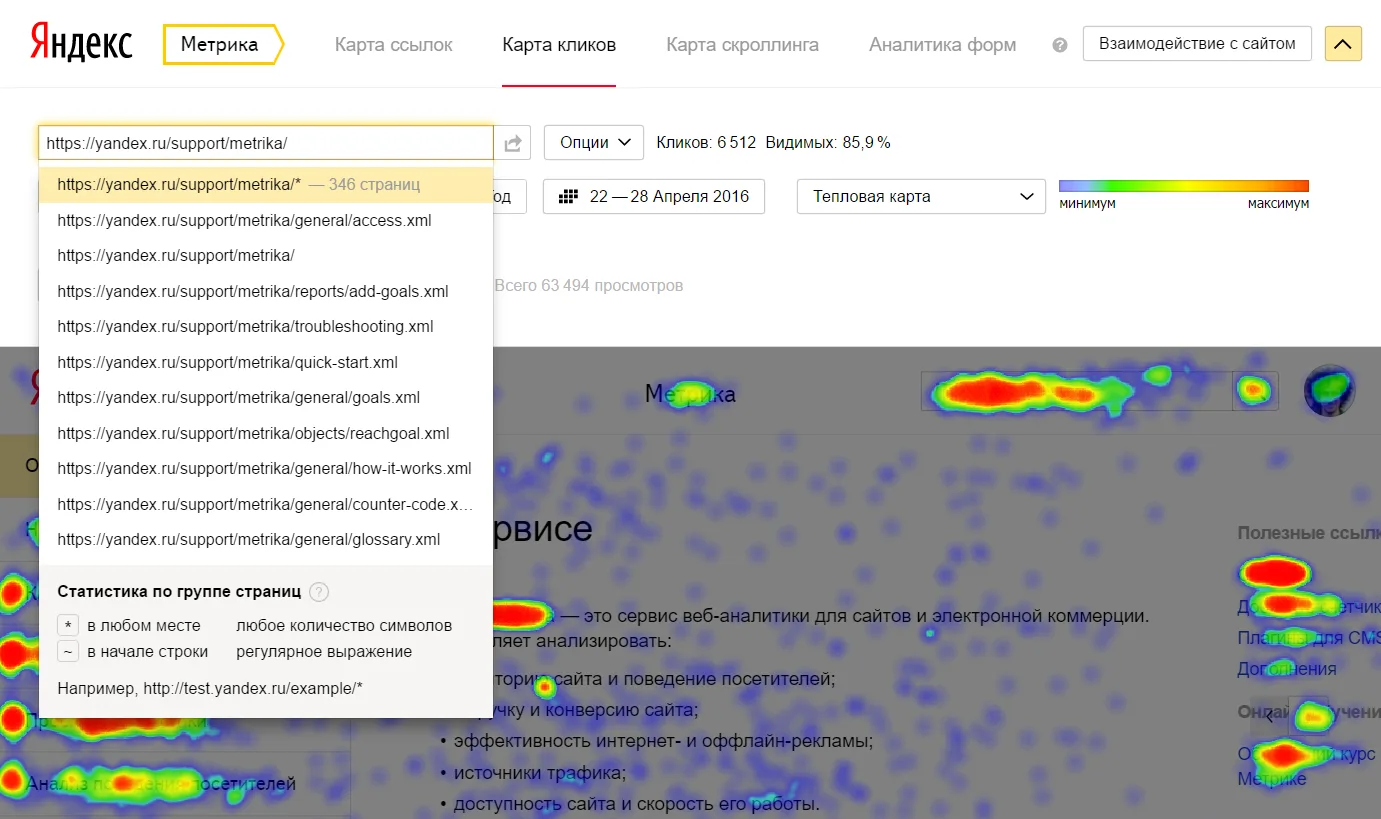Click the в начале строки hint text
The height and width of the screenshot is (819, 1381).
pyautogui.click(x=148, y=652)
